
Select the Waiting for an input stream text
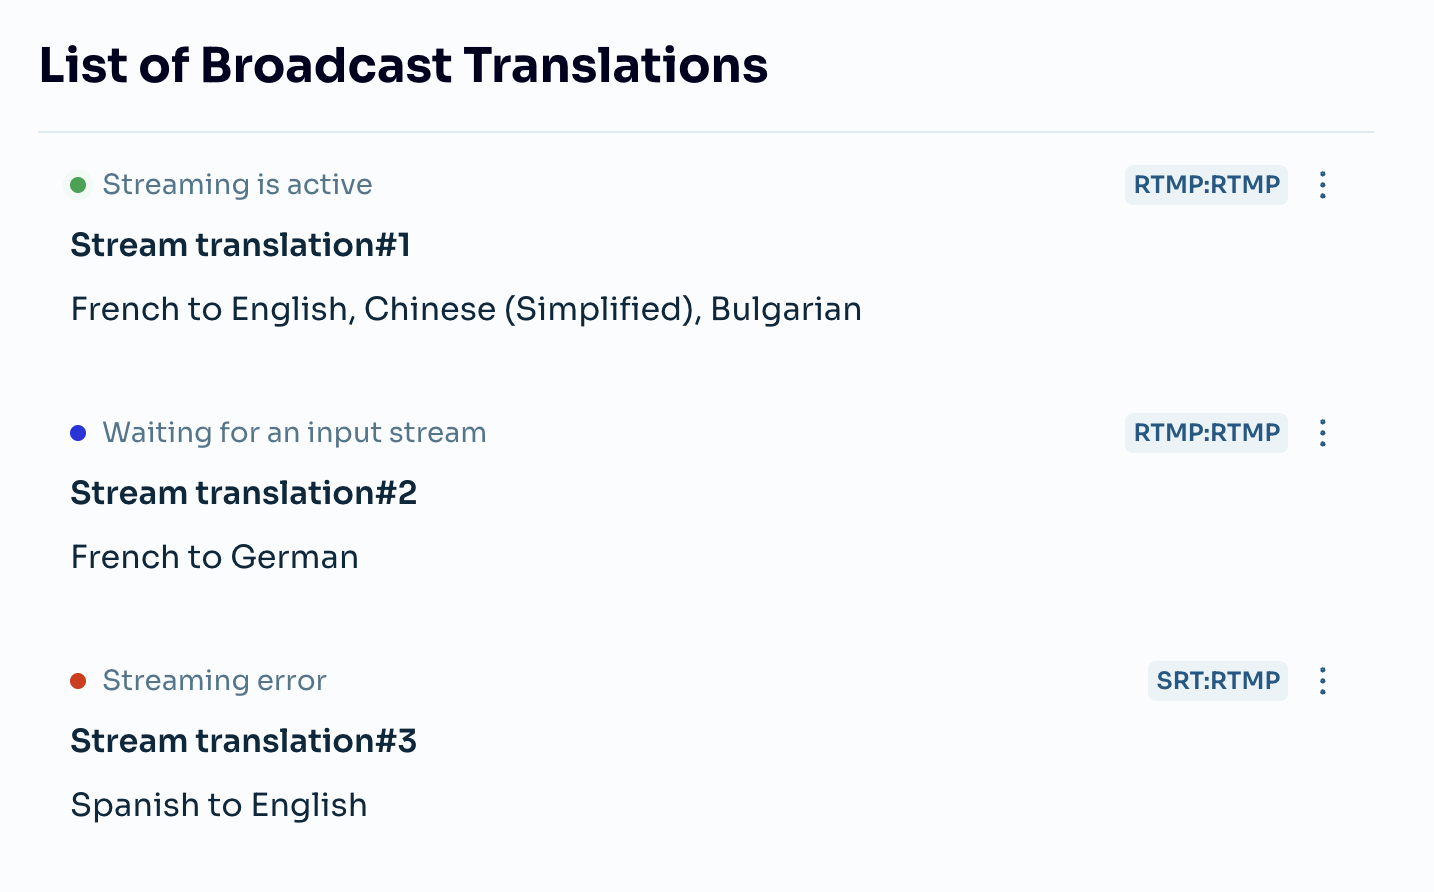coord(294,433)
